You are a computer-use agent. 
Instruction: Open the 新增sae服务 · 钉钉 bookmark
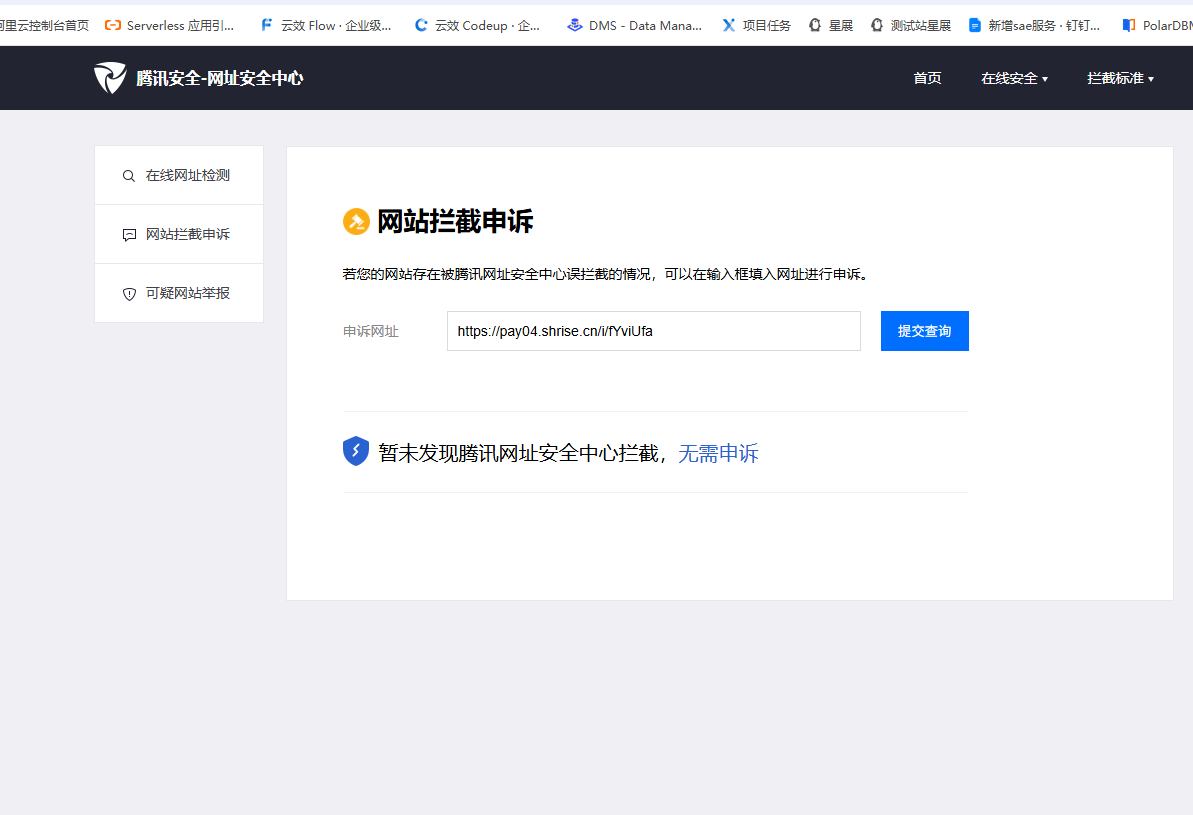pos(1034,25)
